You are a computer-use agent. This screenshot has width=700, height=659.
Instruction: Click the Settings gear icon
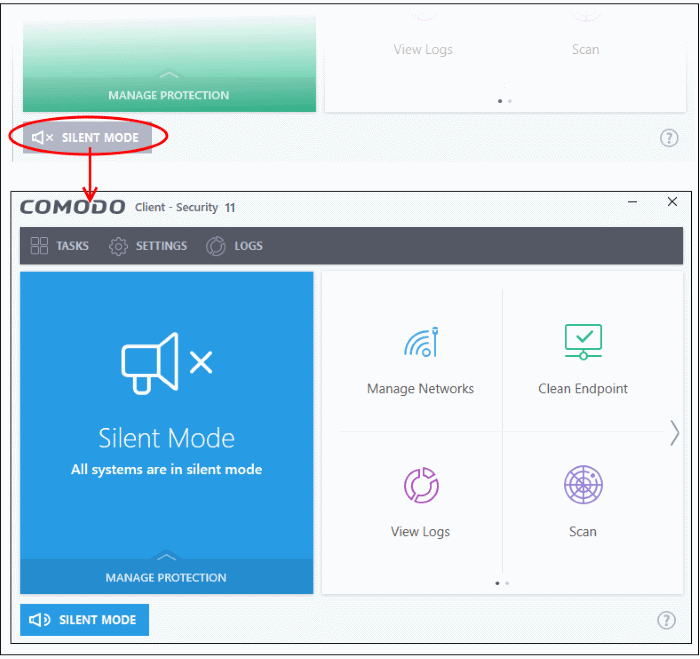point(118,246)
